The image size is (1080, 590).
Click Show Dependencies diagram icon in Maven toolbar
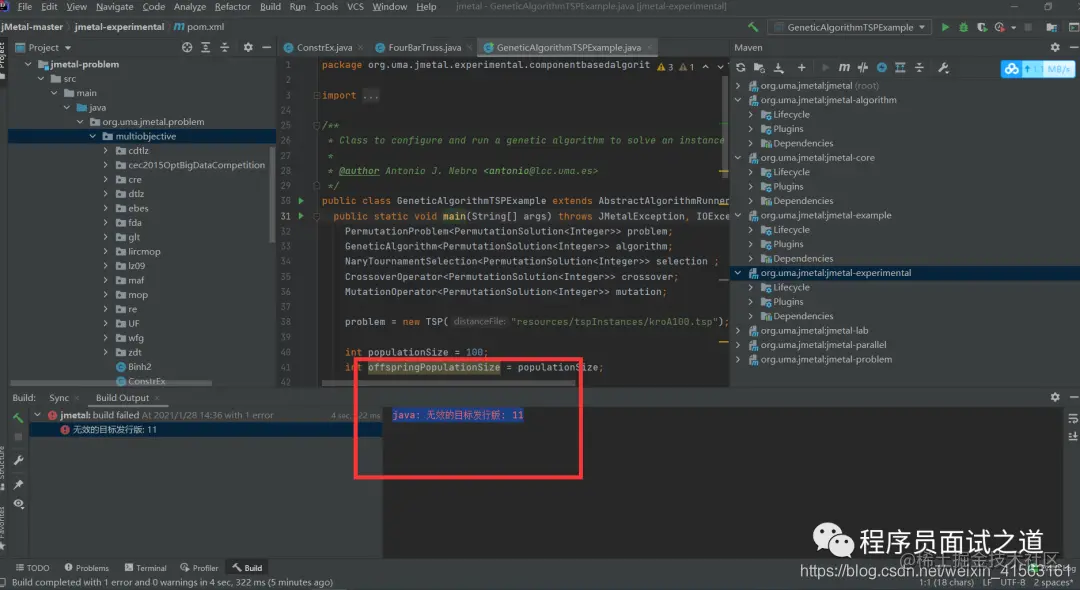point(900,67)
